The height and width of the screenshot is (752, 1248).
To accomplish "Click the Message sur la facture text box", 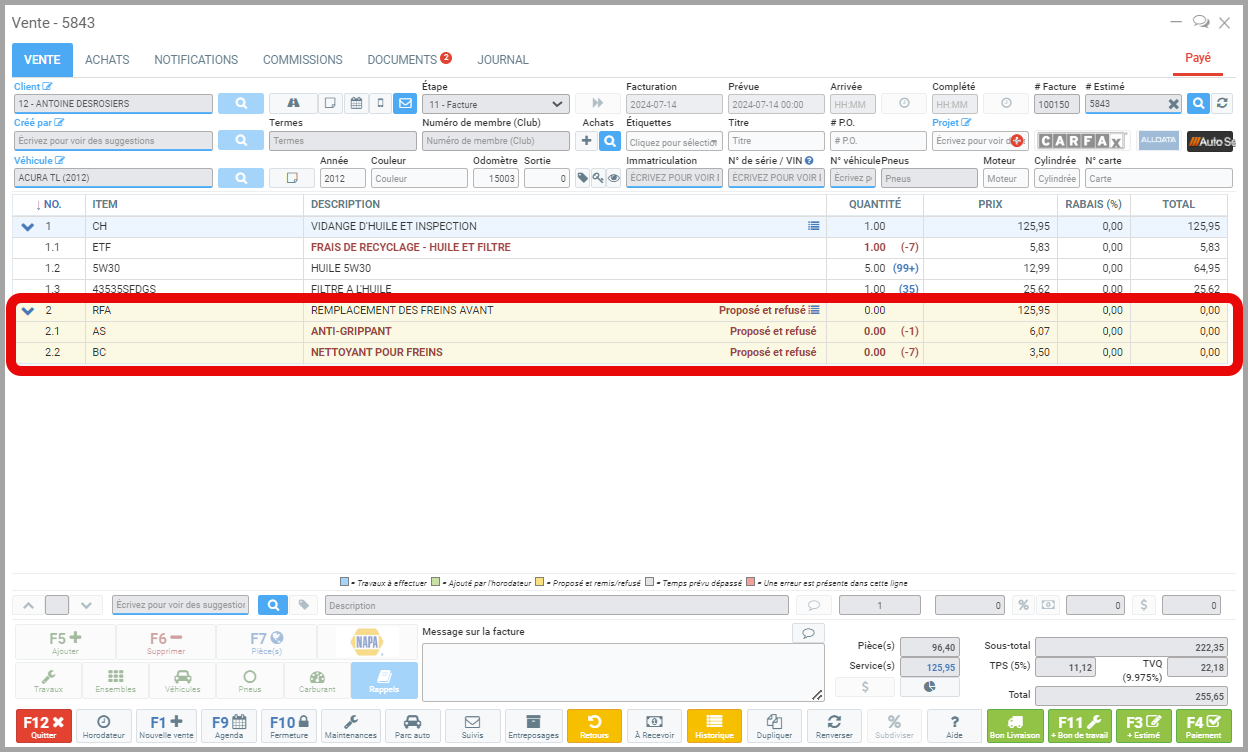I will click(622, 672).
